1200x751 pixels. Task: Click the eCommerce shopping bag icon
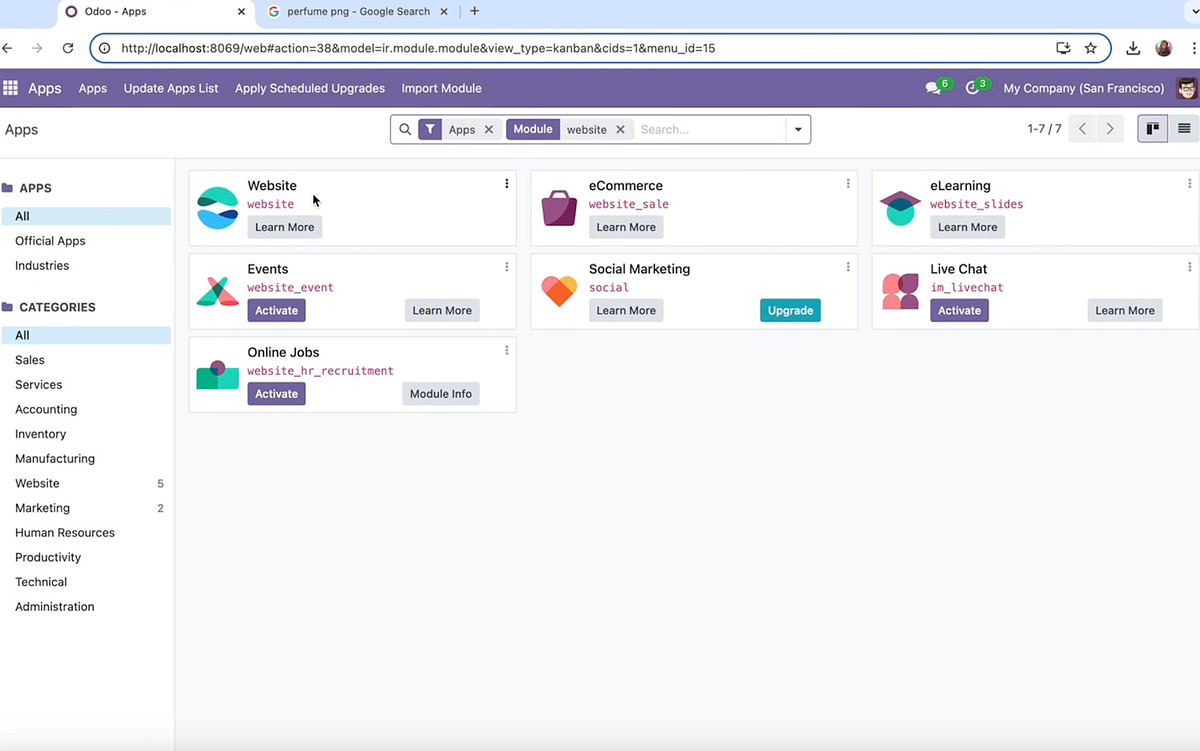pyautogui.click(x=558, y=208)
